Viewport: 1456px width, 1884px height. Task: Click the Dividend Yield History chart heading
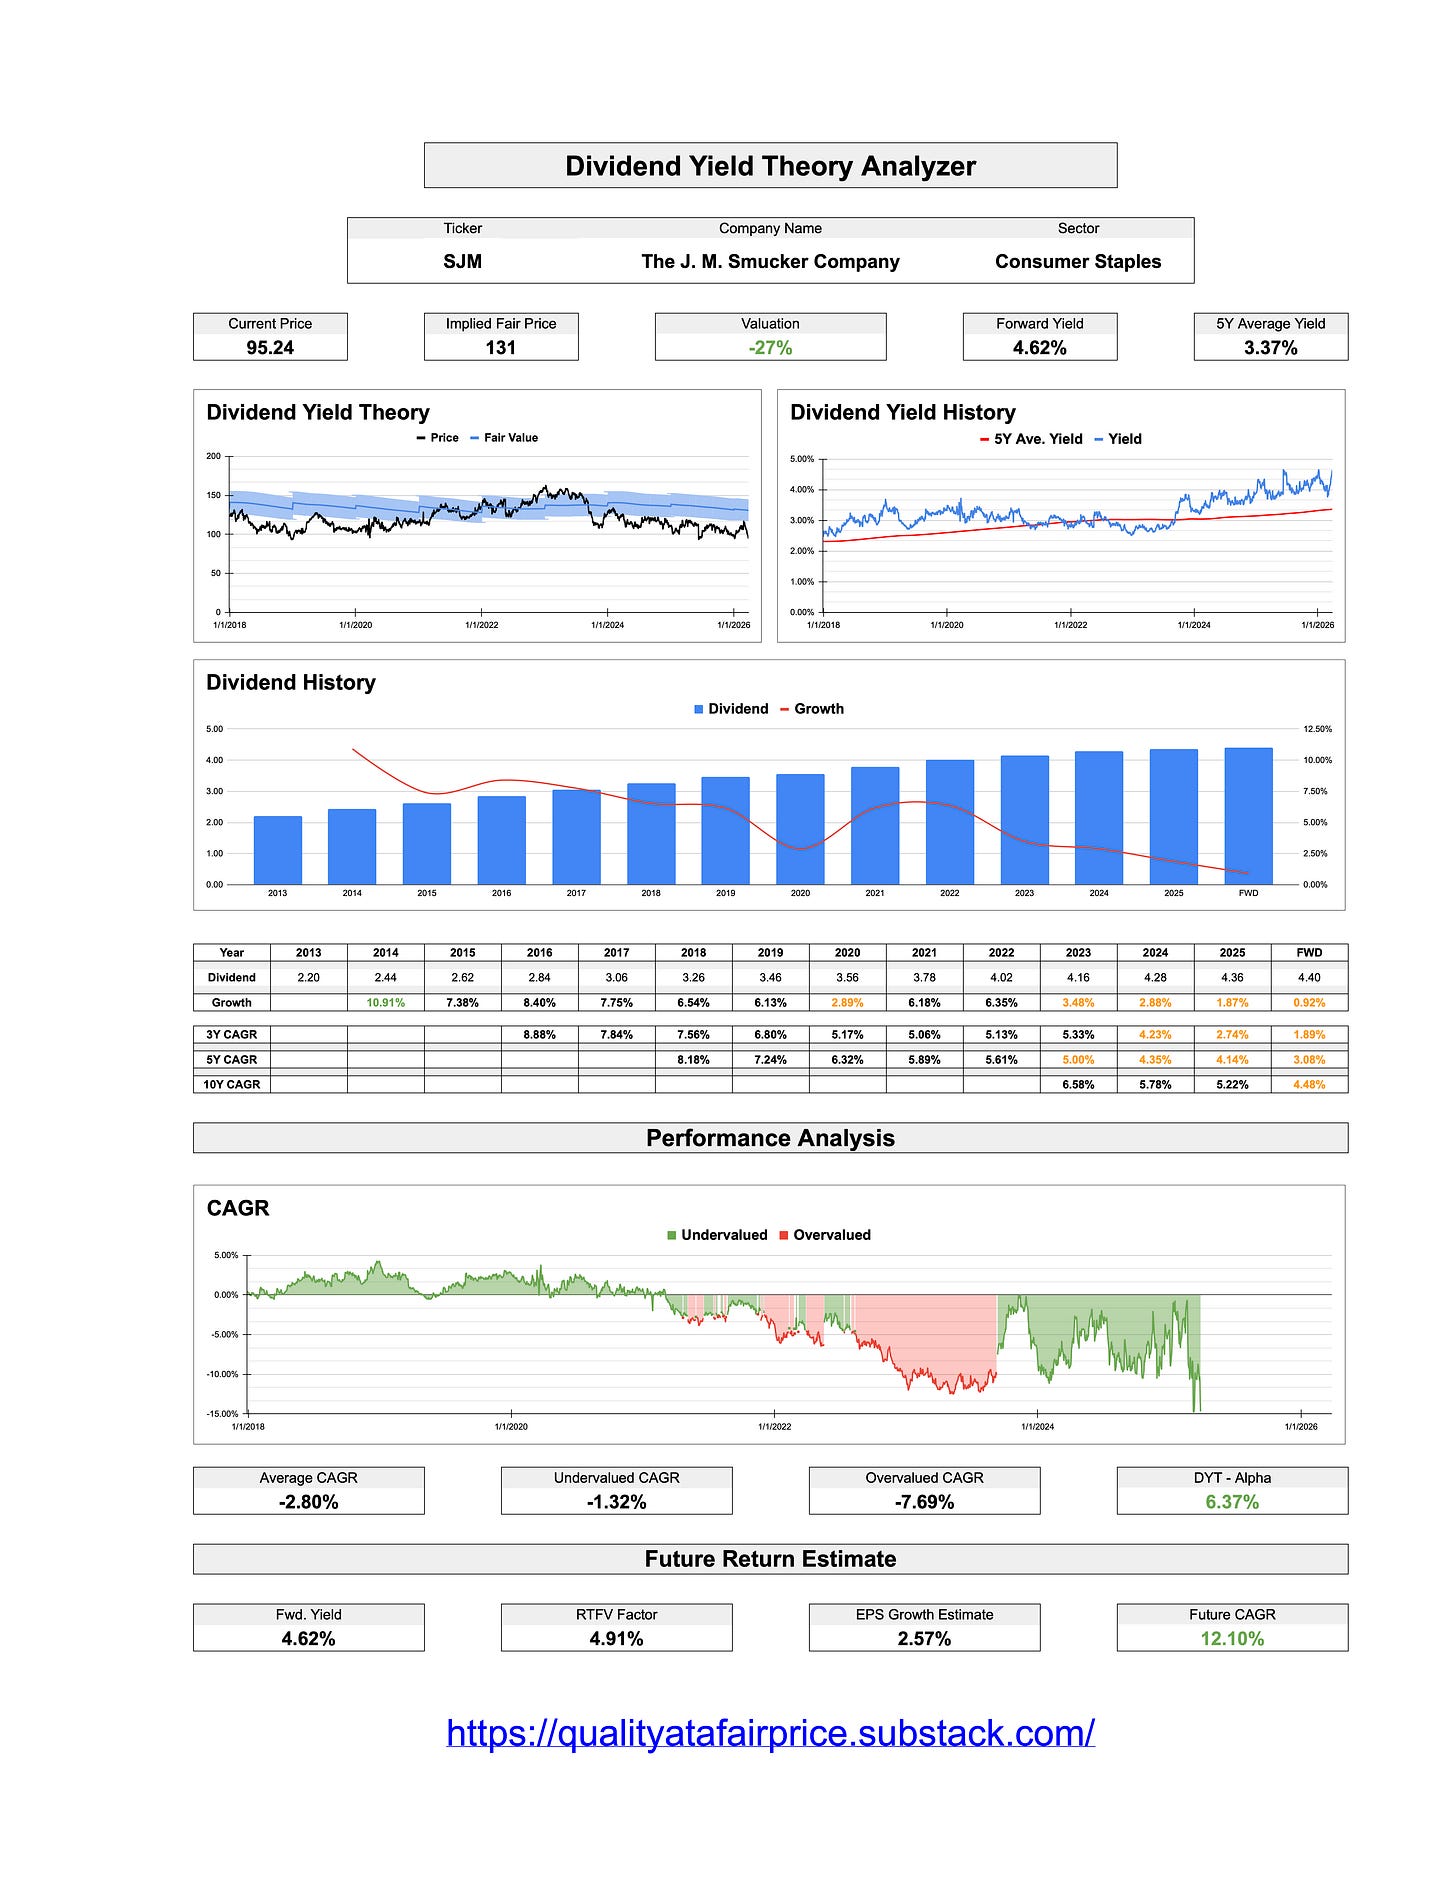[903, 412]
